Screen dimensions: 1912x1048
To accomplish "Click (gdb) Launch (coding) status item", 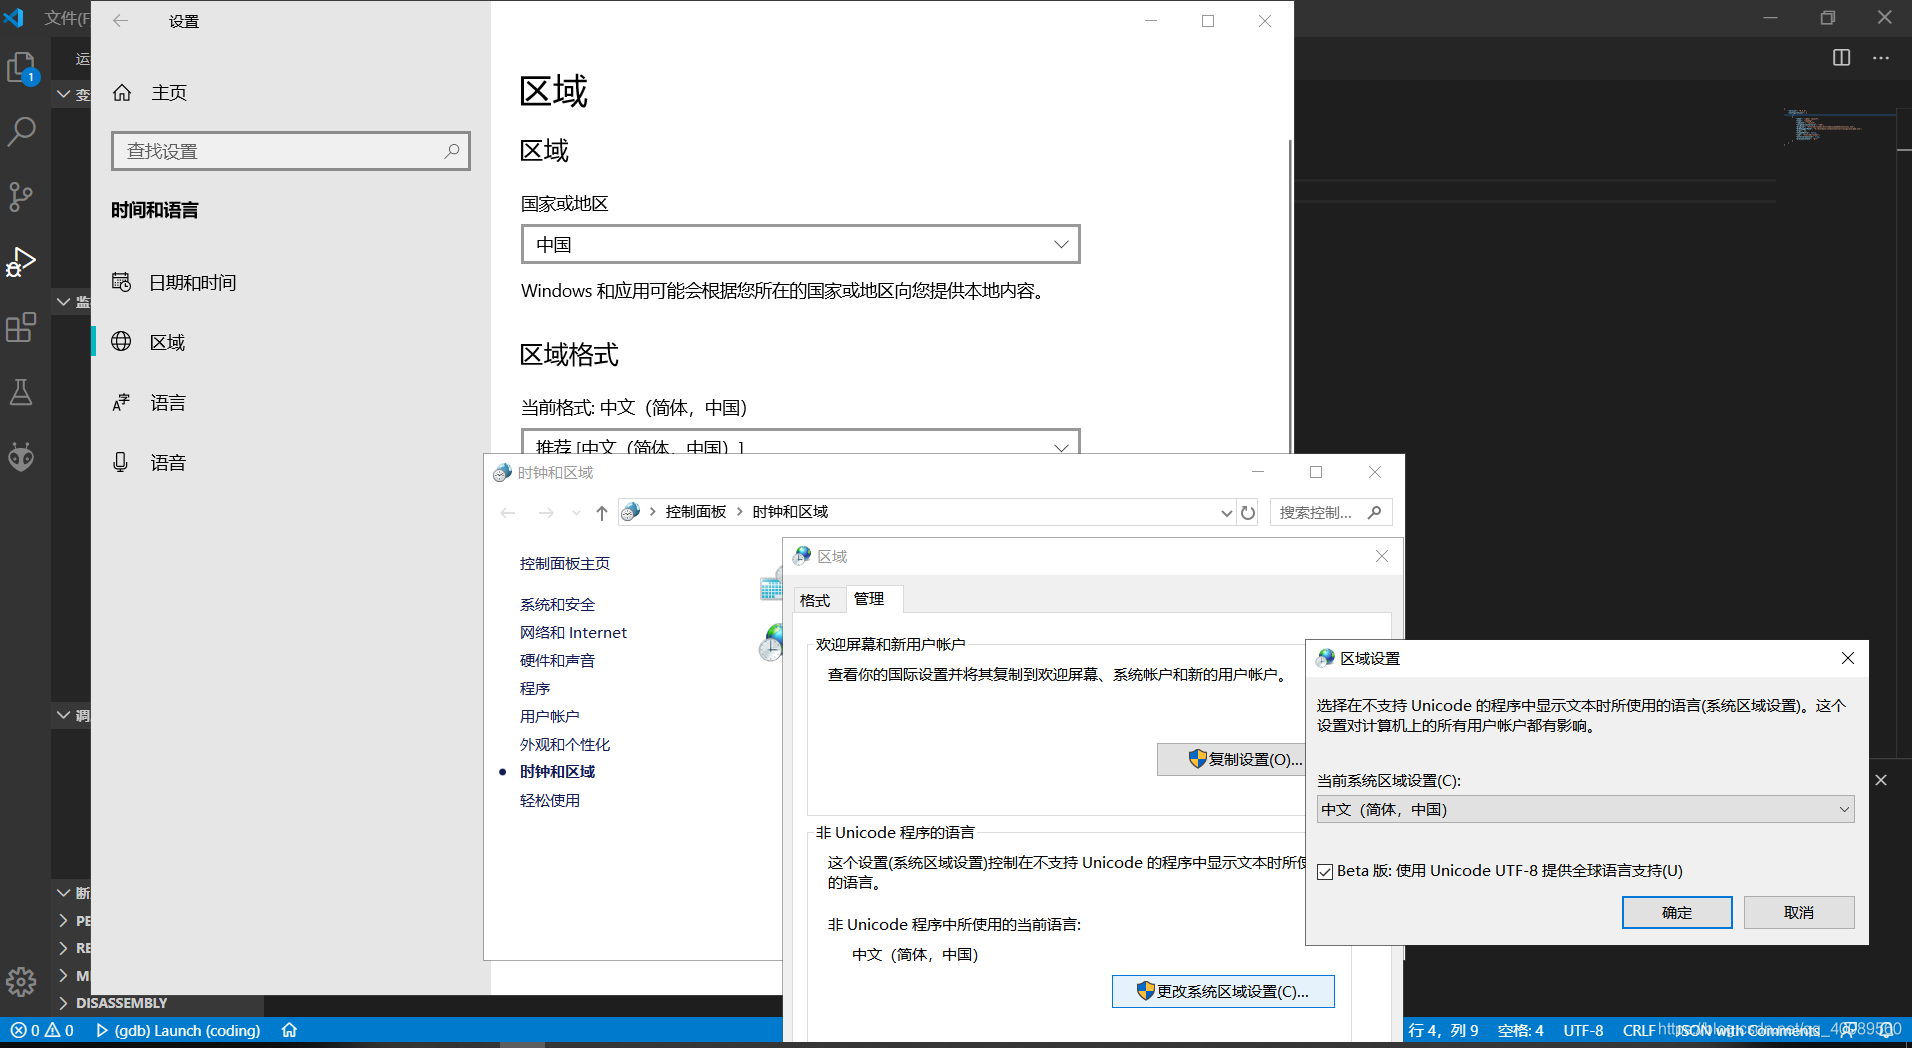I will click(x=178, y=1030).
